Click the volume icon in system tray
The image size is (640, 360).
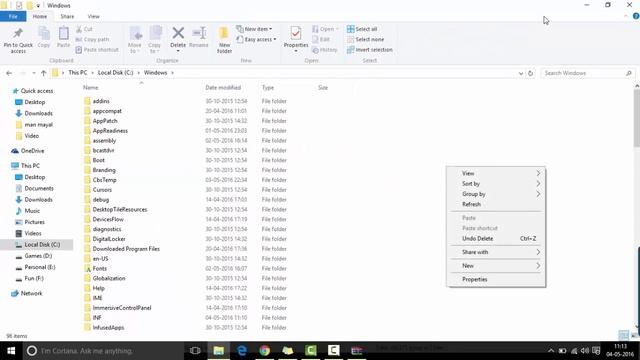click(585, 351)
